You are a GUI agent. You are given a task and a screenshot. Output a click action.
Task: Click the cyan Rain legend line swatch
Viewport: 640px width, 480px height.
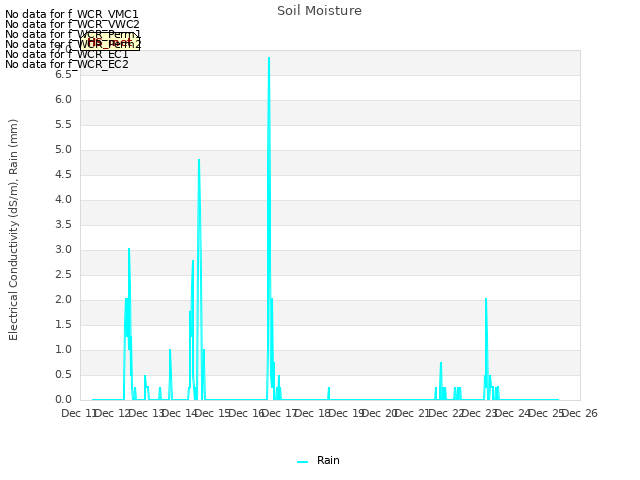pos(302,462)
